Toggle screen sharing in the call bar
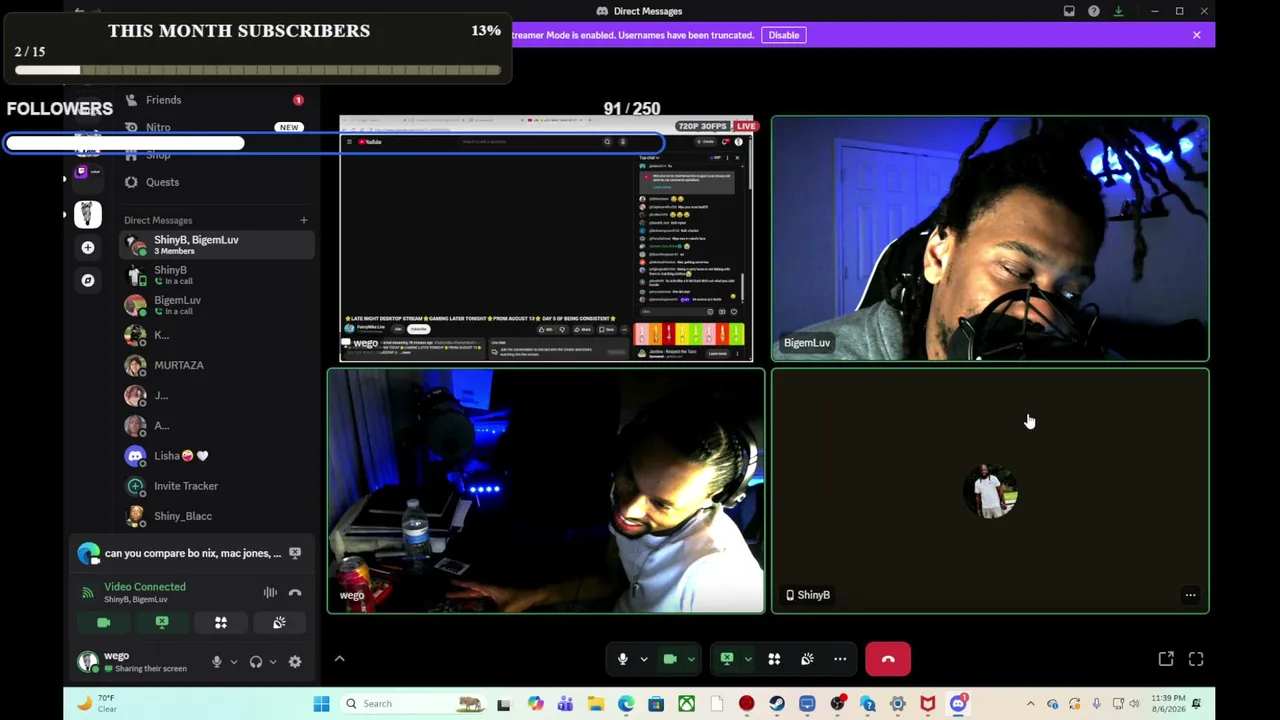Screen dimensions: 1280x720 pyautogui.click(x=727, y=659)
